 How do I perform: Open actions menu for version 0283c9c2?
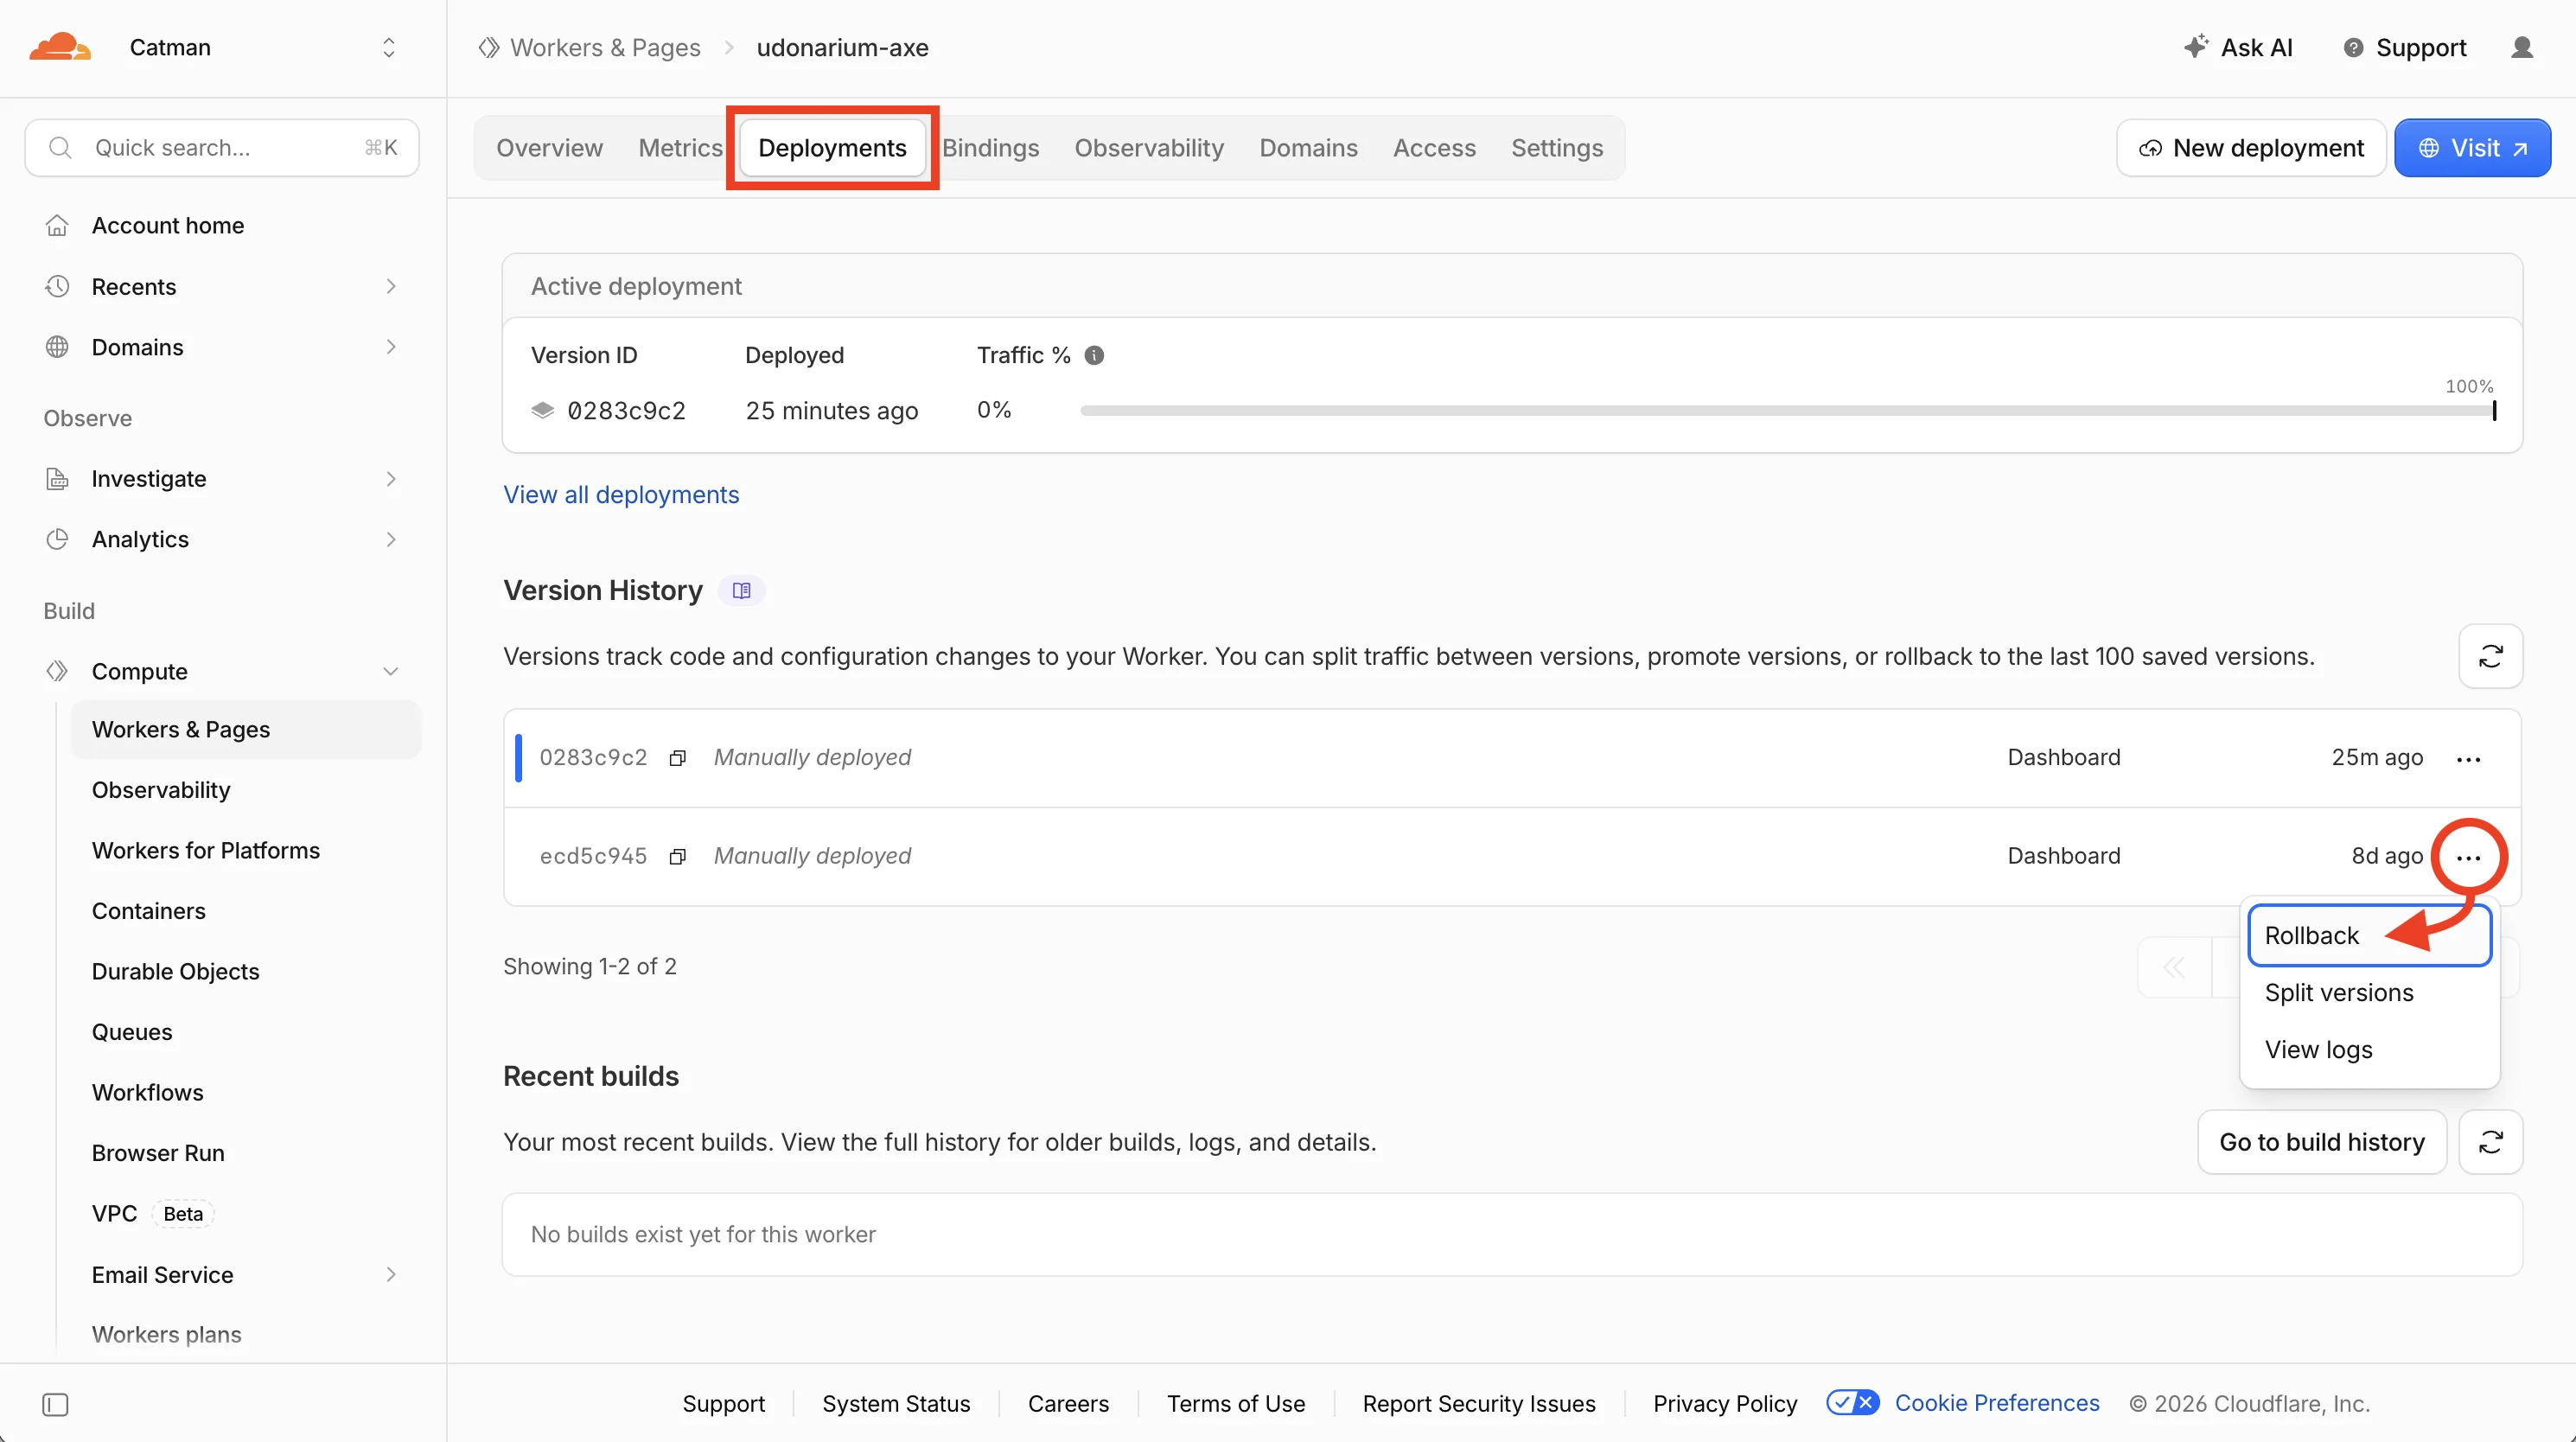[x=2468, y=758]
